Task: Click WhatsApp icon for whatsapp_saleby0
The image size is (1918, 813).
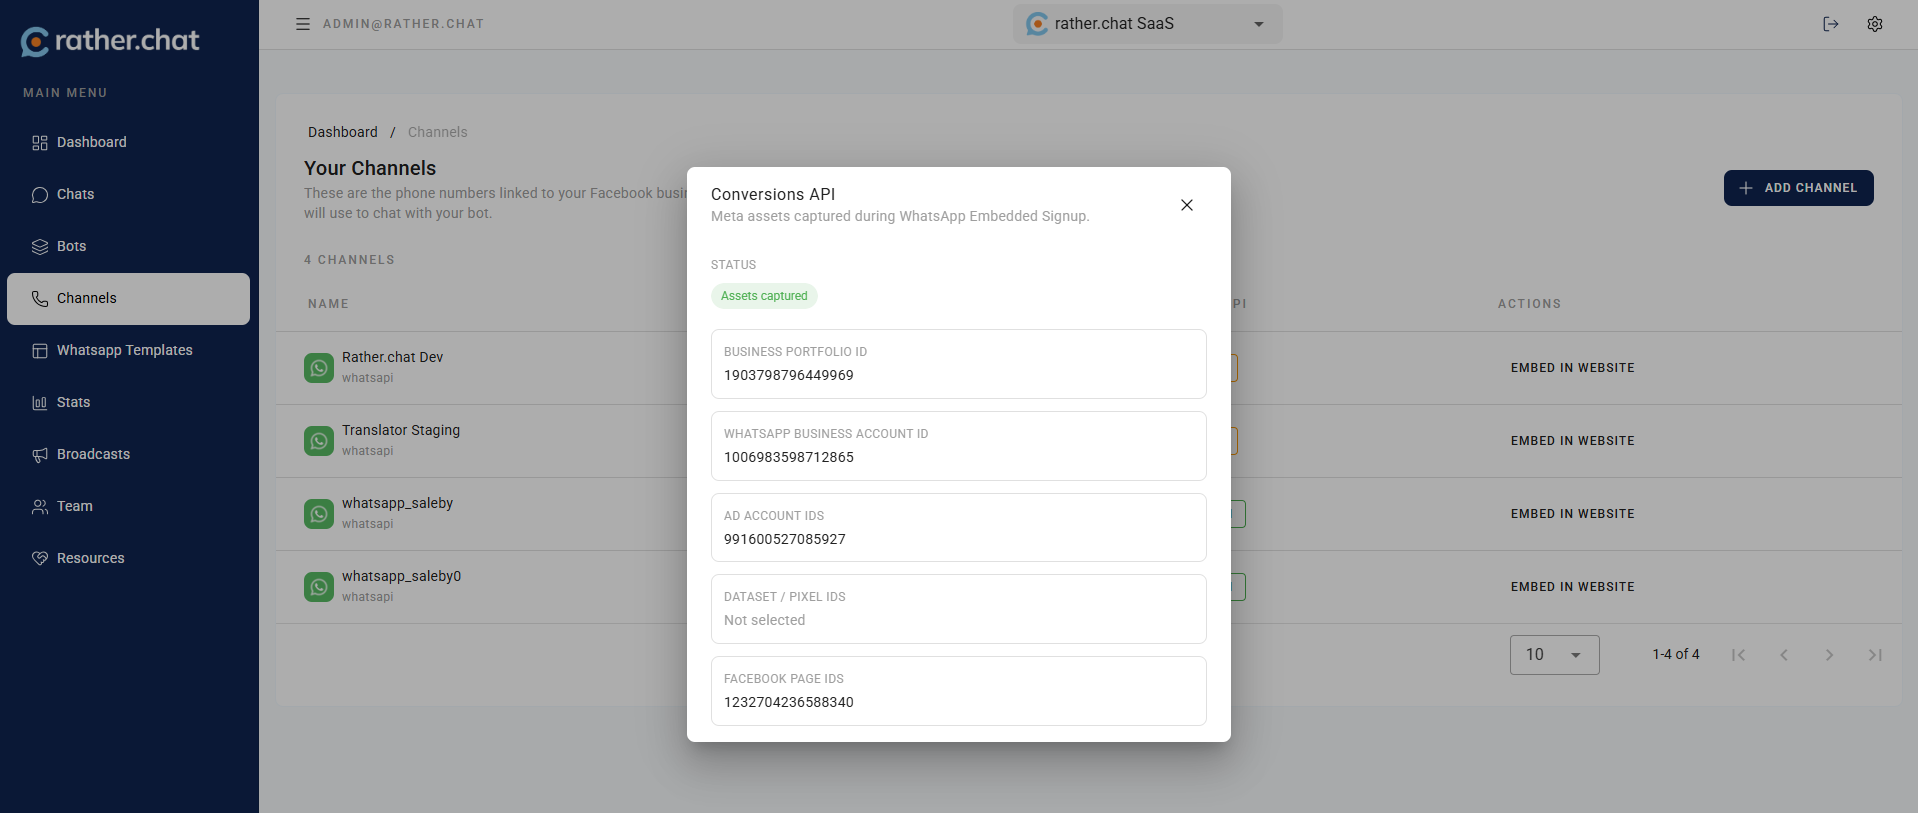Action: (319, 587)
